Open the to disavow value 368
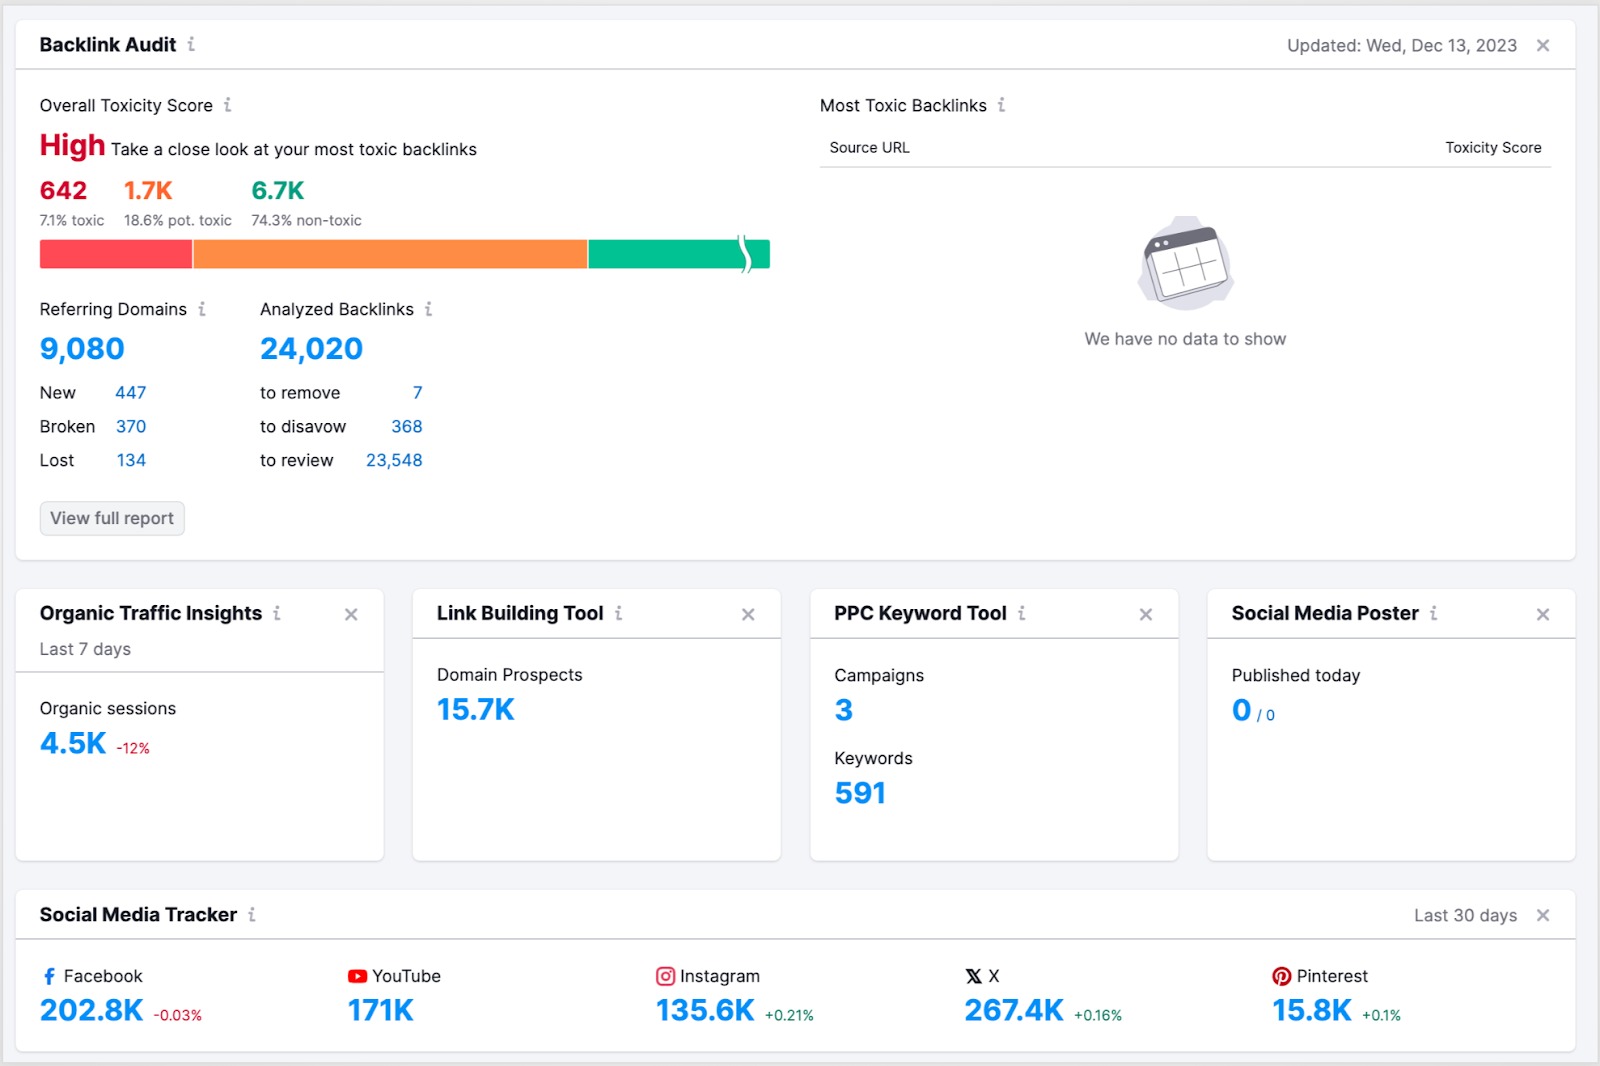 [x=406, y=427]
